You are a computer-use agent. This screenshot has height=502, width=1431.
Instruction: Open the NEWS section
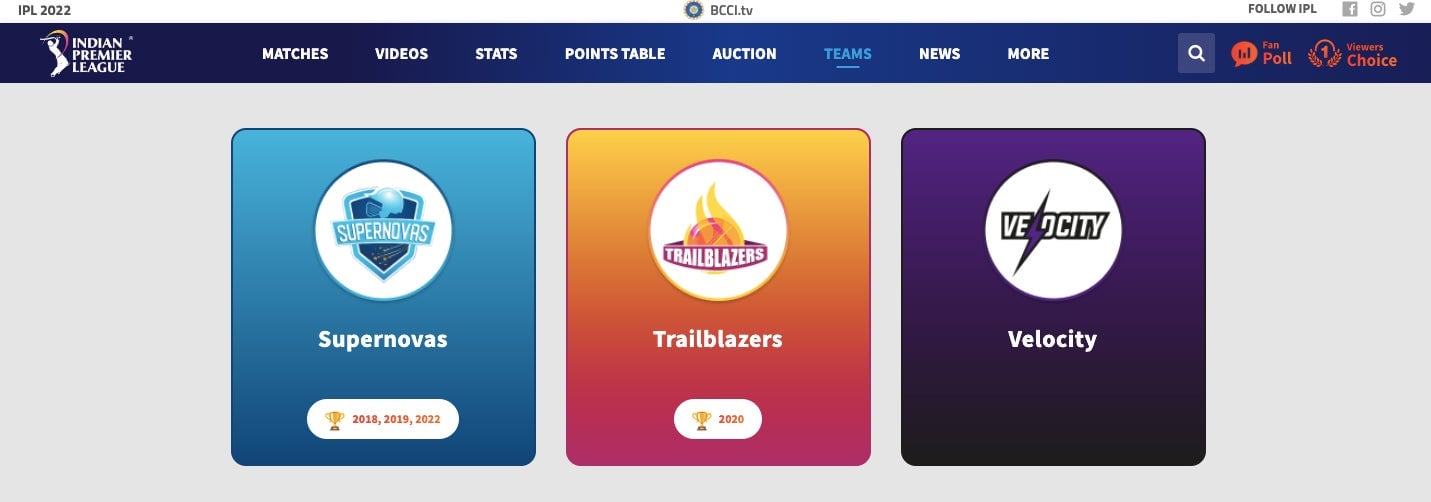click(x=939, y=54)
